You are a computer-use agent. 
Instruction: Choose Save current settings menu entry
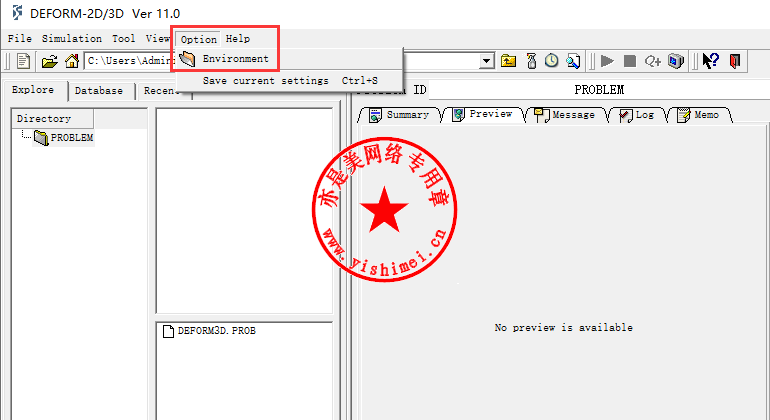pyautogui.click(x=265, y=80)
